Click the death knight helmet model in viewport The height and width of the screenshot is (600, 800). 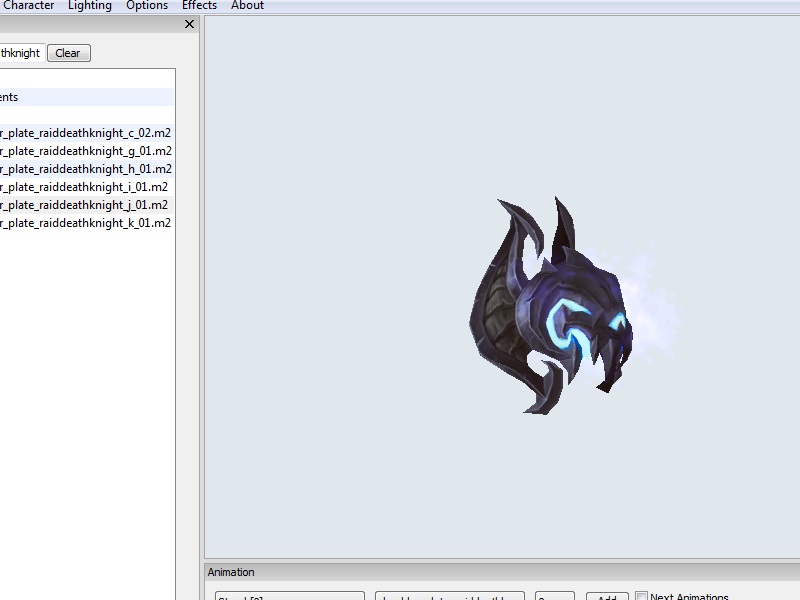(x=551, y=306)
